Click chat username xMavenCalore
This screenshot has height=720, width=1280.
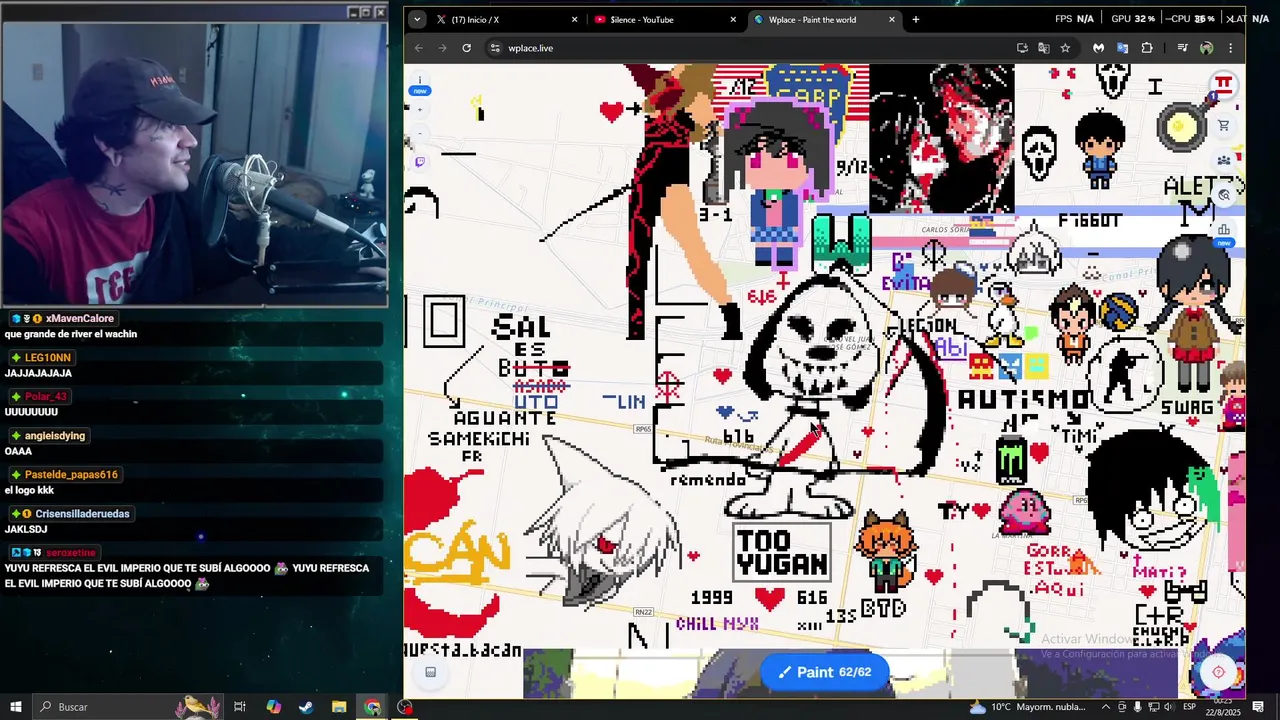pos(79,319)
